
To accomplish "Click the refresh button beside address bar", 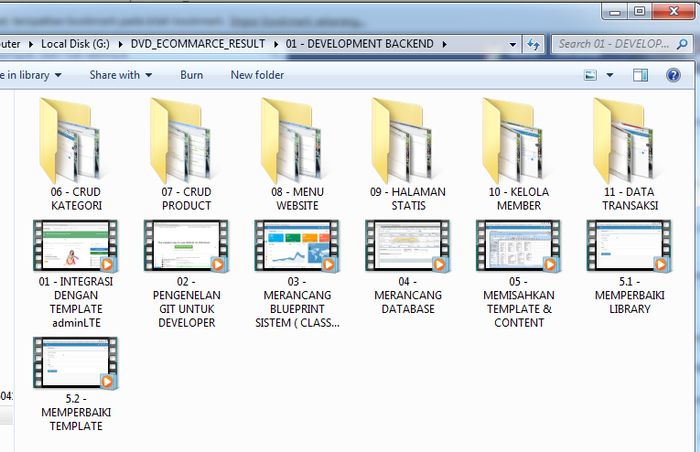I will (534, 44).
